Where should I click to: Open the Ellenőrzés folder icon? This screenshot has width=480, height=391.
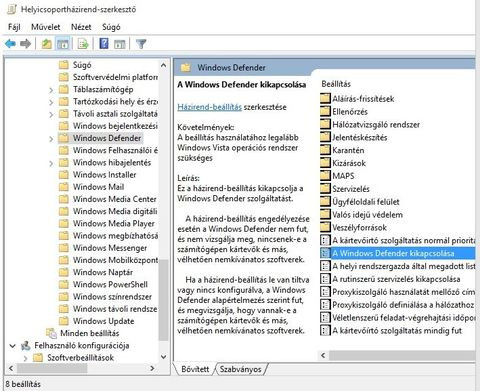coord(325,111)
